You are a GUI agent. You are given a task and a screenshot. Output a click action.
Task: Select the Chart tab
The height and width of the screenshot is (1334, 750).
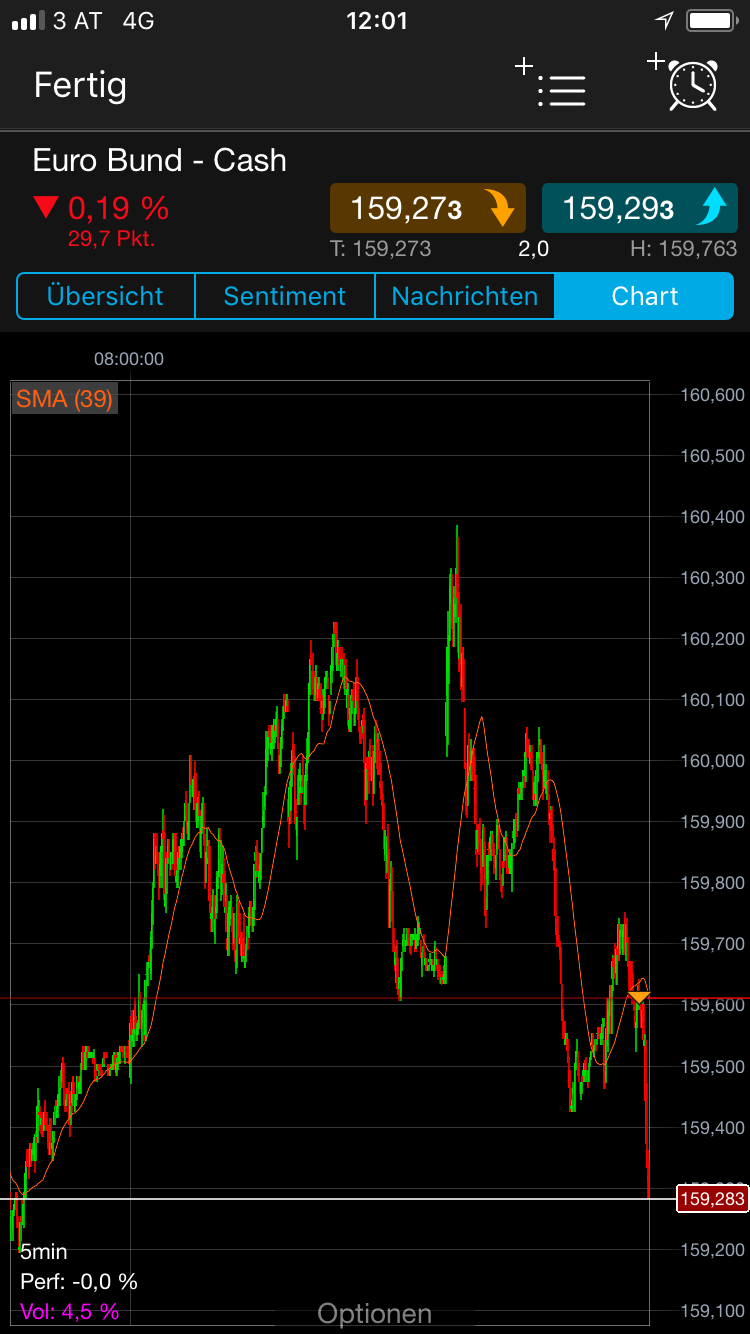point(644,296)
